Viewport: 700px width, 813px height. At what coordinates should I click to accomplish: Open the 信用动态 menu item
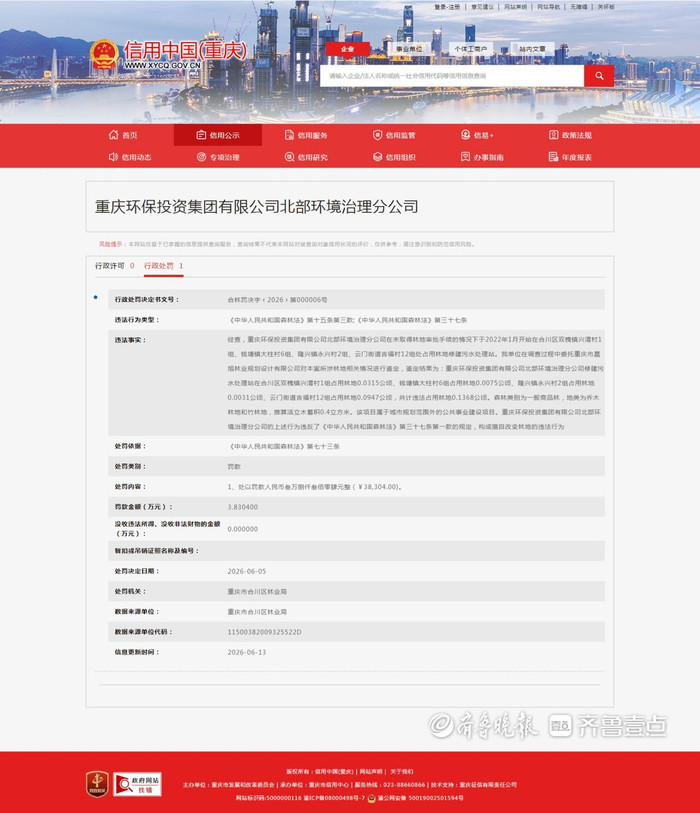[x=136, y=157]
